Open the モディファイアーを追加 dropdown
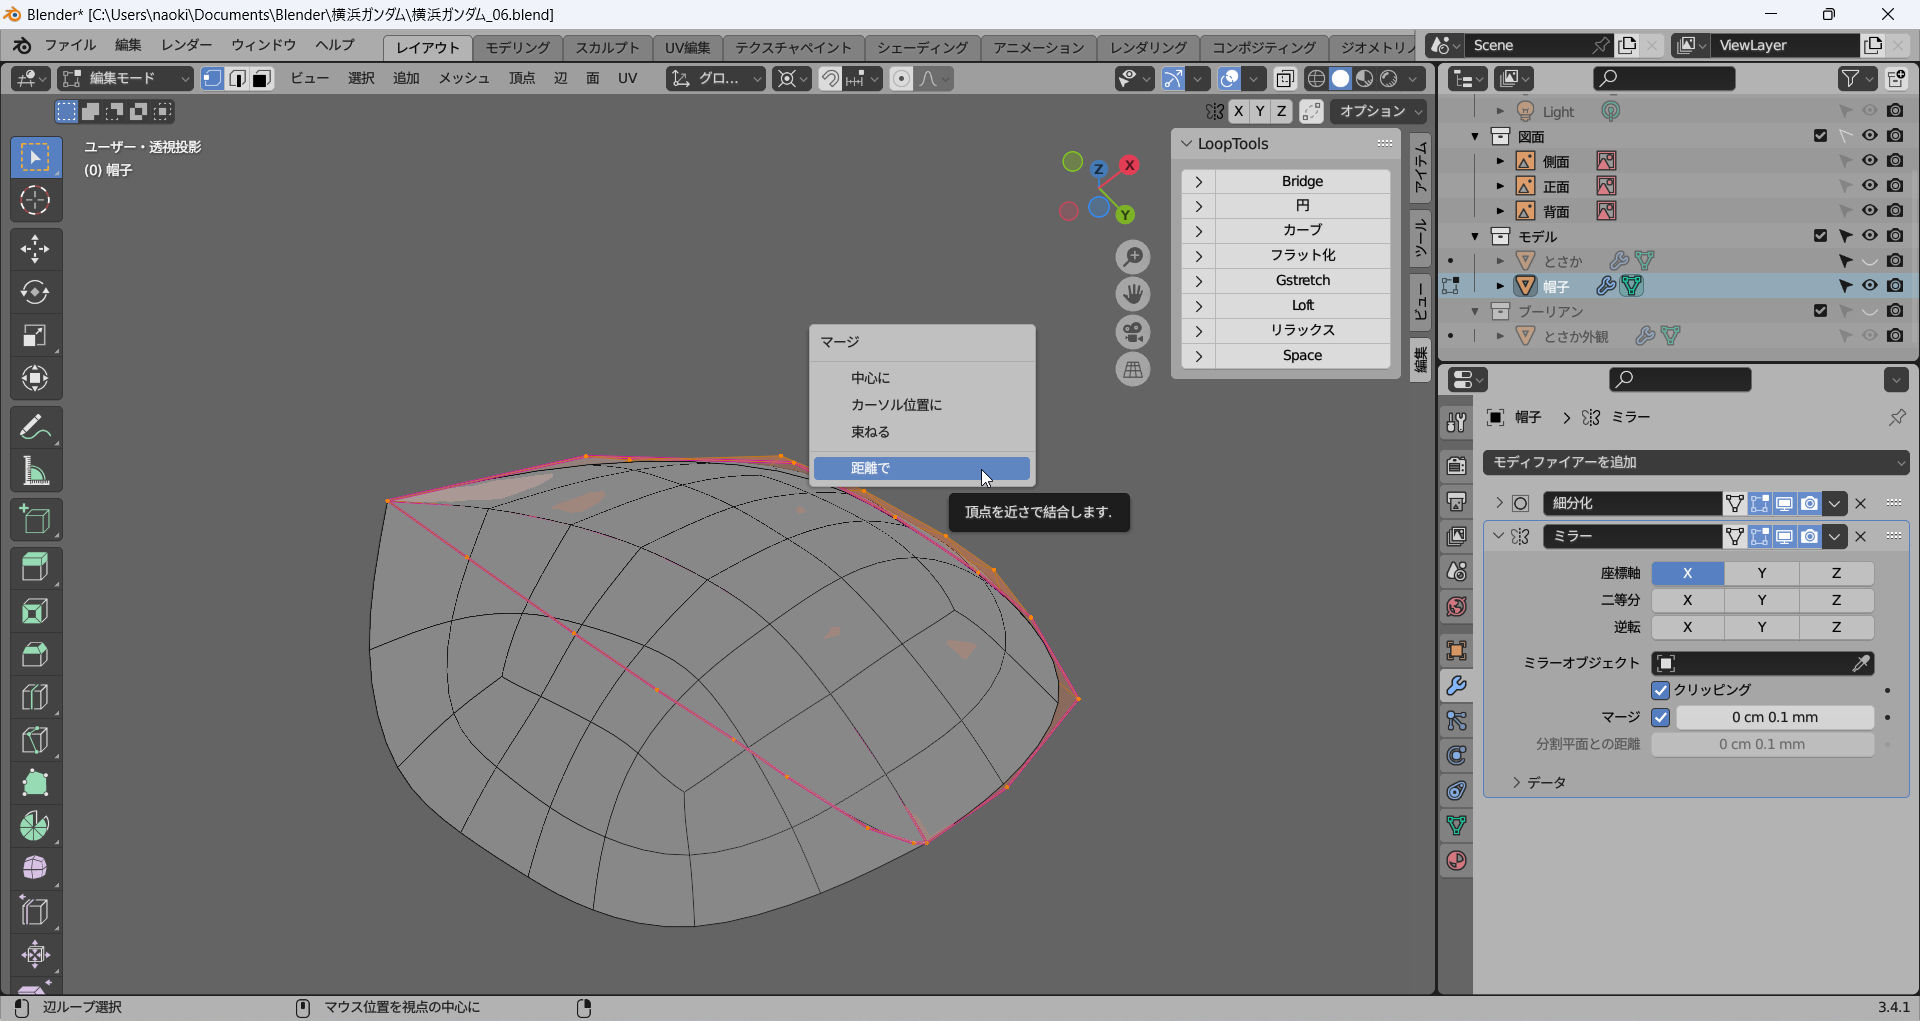1920x1021 pixels. point(1696,462)
